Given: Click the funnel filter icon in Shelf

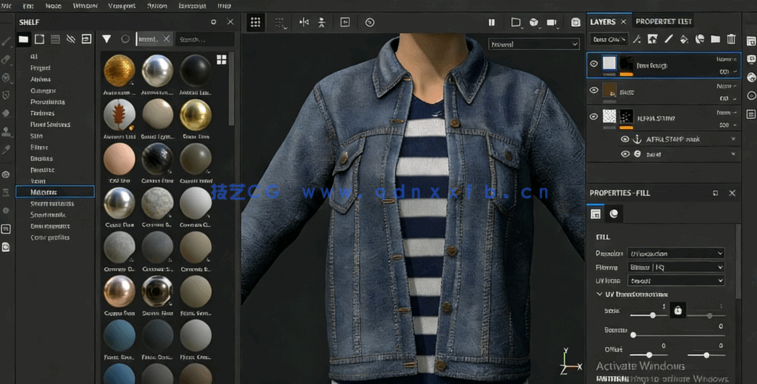Looking at the screenshot, I should (107, 39).
